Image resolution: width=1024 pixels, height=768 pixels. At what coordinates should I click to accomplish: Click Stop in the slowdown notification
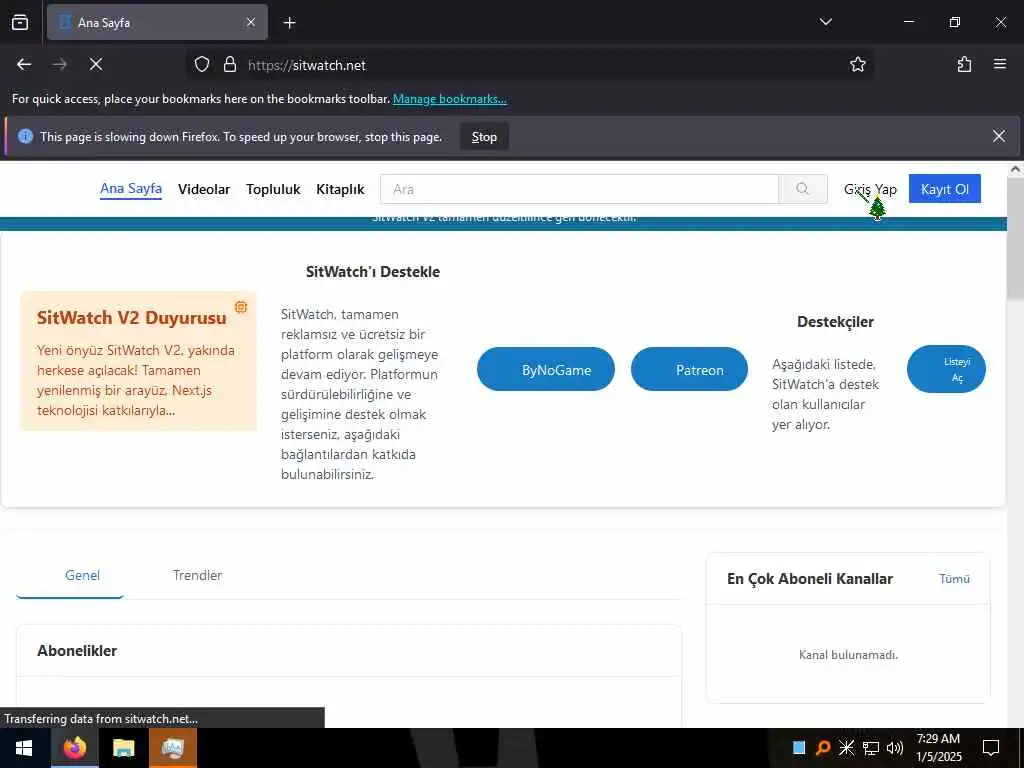484,136
